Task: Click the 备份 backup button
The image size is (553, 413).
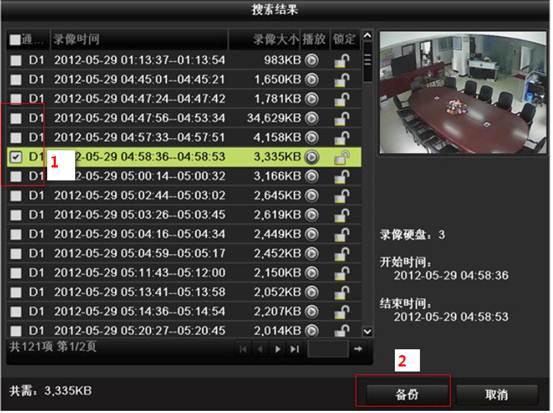Action: [408, 395]
